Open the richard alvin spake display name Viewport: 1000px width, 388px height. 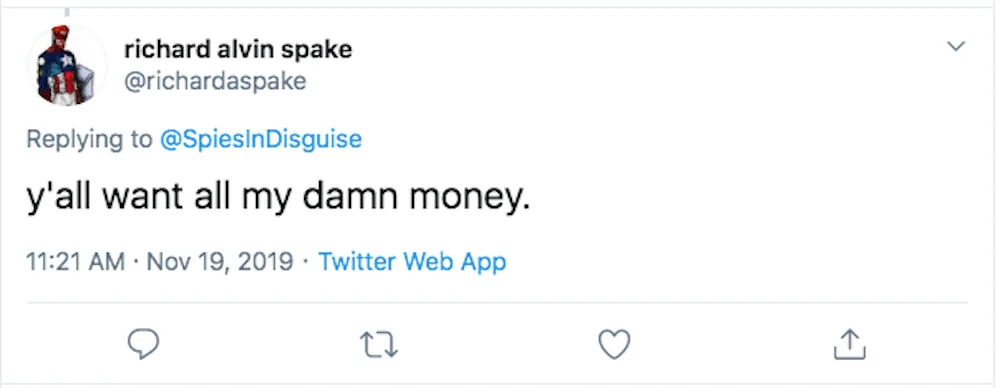[238, 49]
